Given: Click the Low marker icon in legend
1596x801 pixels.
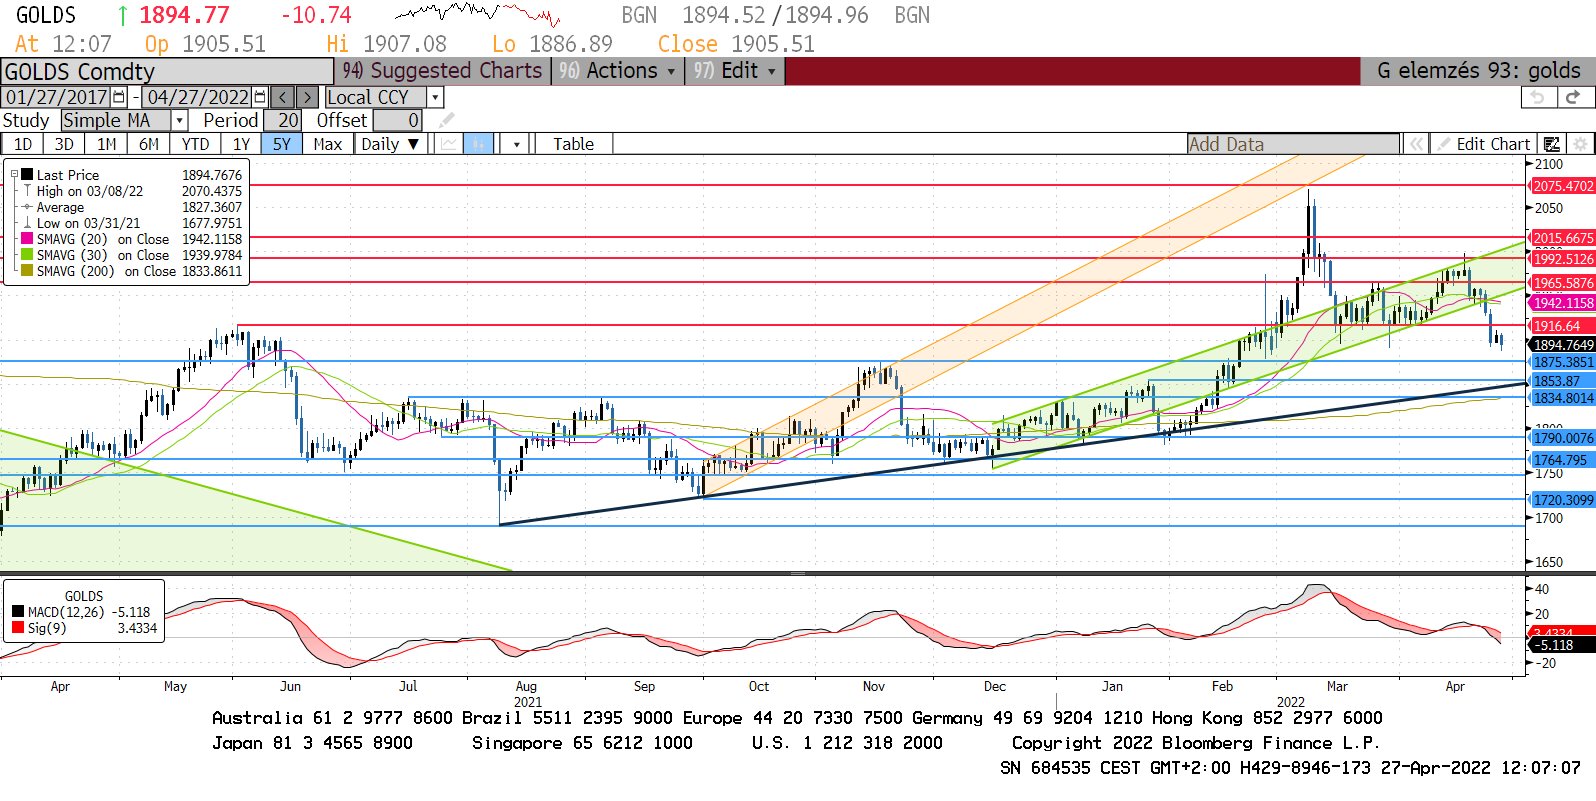Looking at the screenshot, I should 27,223.
